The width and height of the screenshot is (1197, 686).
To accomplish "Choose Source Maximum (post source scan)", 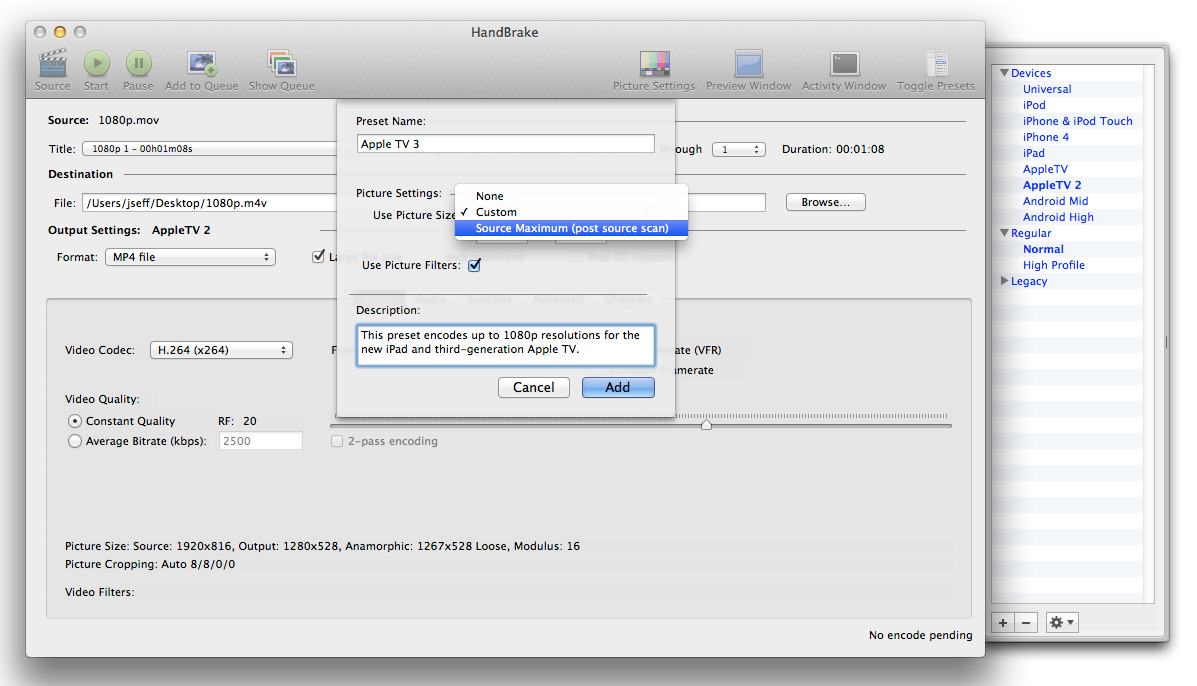I will coord(571,228).
